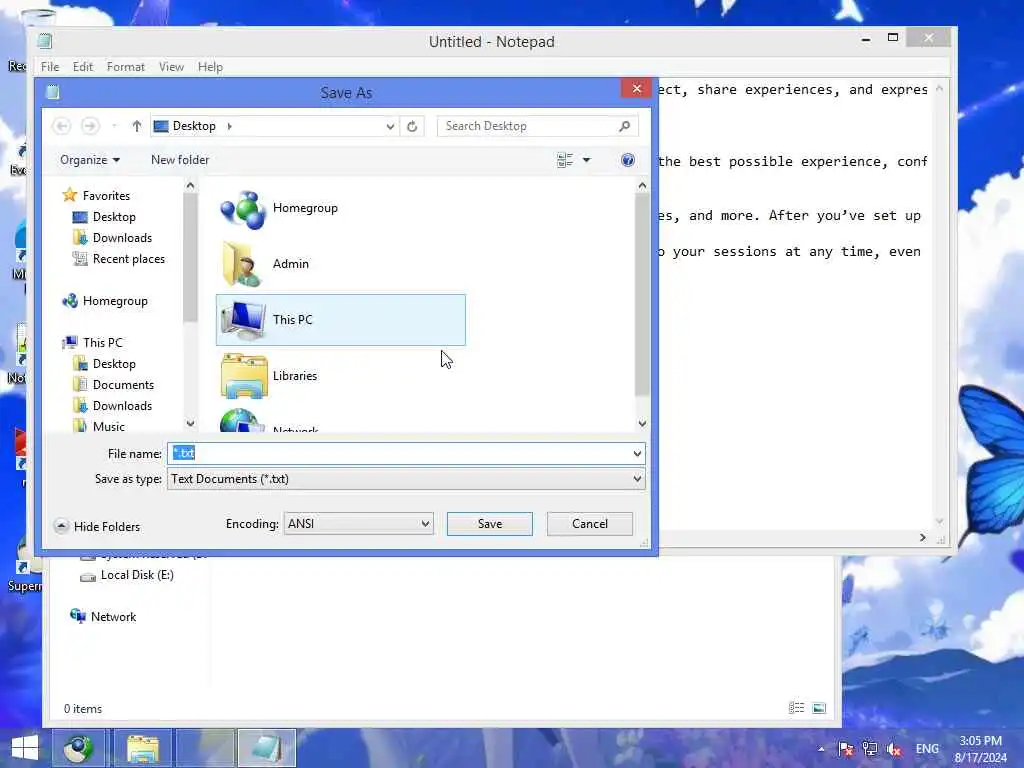Click Libraries folder icon in list
1024x768 pixels.
[244, 376]
